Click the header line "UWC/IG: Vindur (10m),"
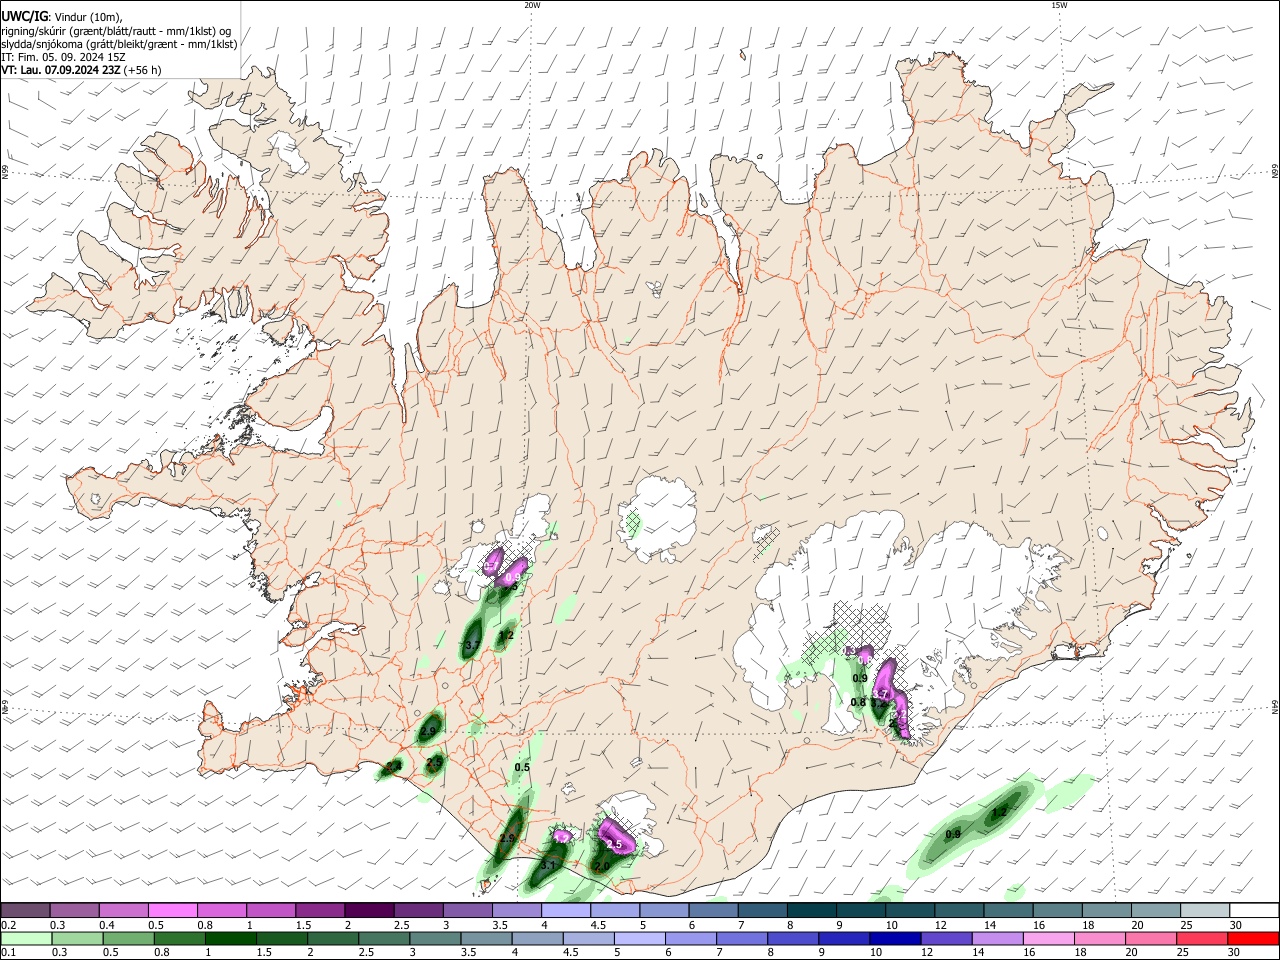The image size is (1280, 960). [61, 17]
